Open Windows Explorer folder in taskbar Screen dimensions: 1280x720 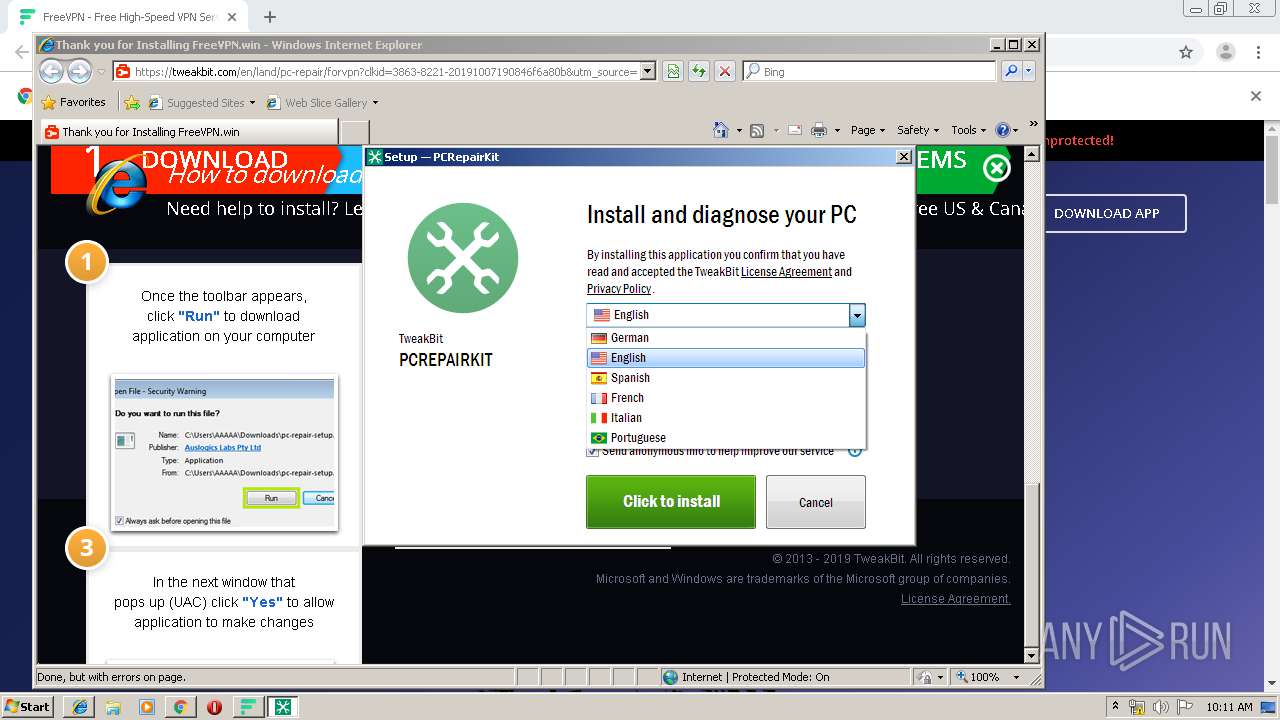pyautogui.click(x=113, y=707)
